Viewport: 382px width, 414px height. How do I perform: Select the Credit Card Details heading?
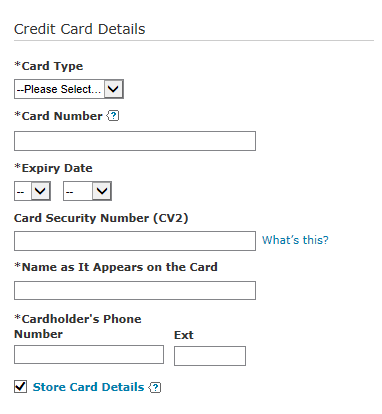pos(80,29)
